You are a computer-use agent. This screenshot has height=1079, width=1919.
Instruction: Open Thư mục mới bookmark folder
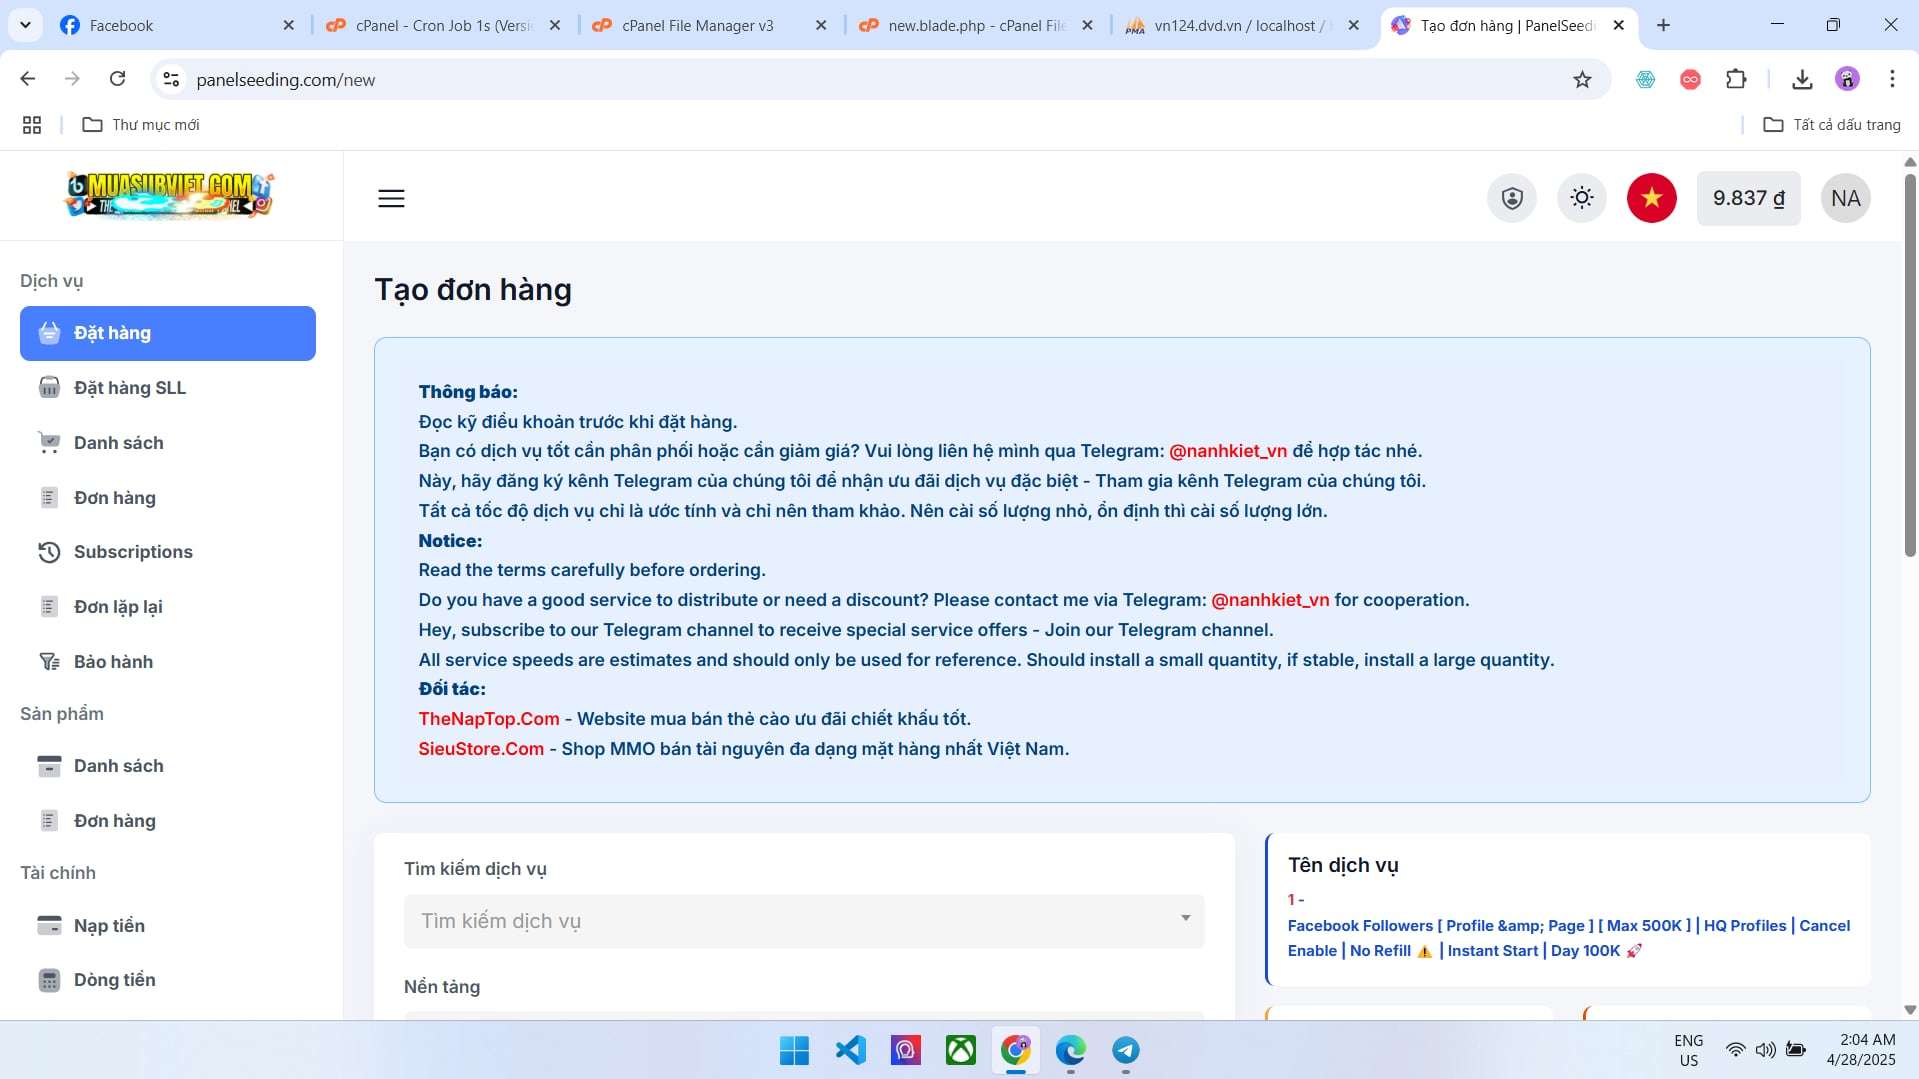141,125
